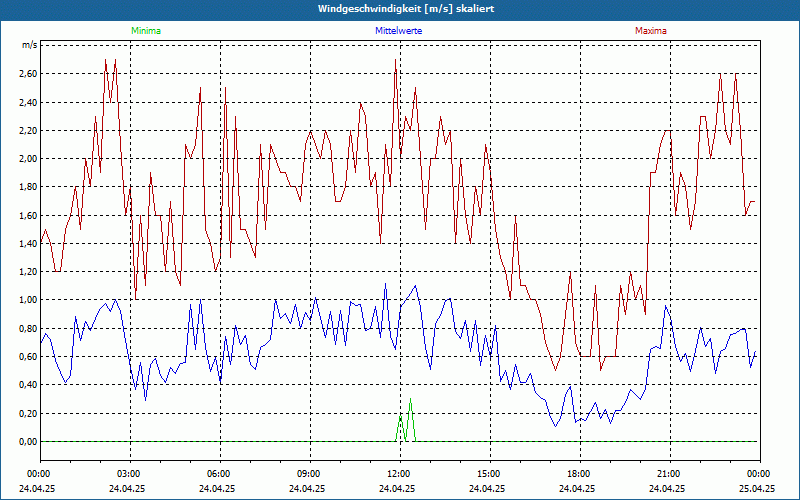Image resolution: width=800 pixels, height=500 pixels.
Task: Select the green 'Minima' legend label
Action: coord(146,31)
